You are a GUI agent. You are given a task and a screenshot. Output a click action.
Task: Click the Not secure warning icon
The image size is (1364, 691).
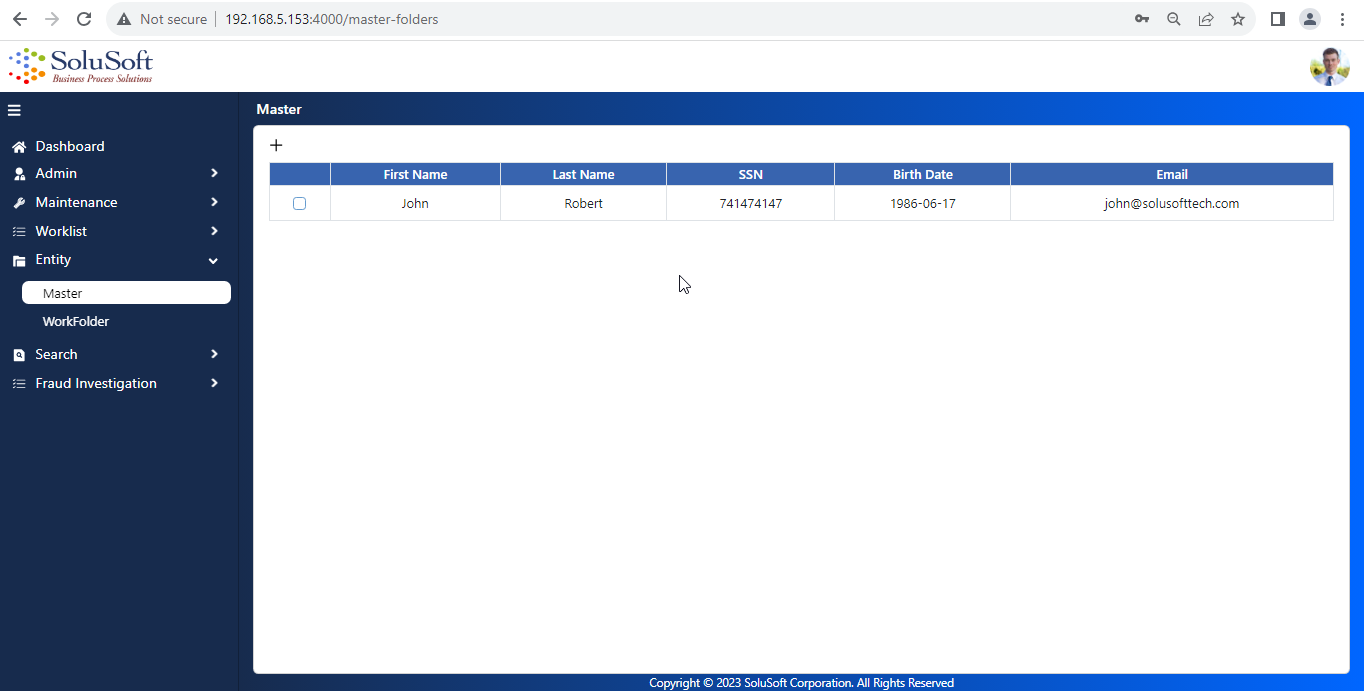124,19
